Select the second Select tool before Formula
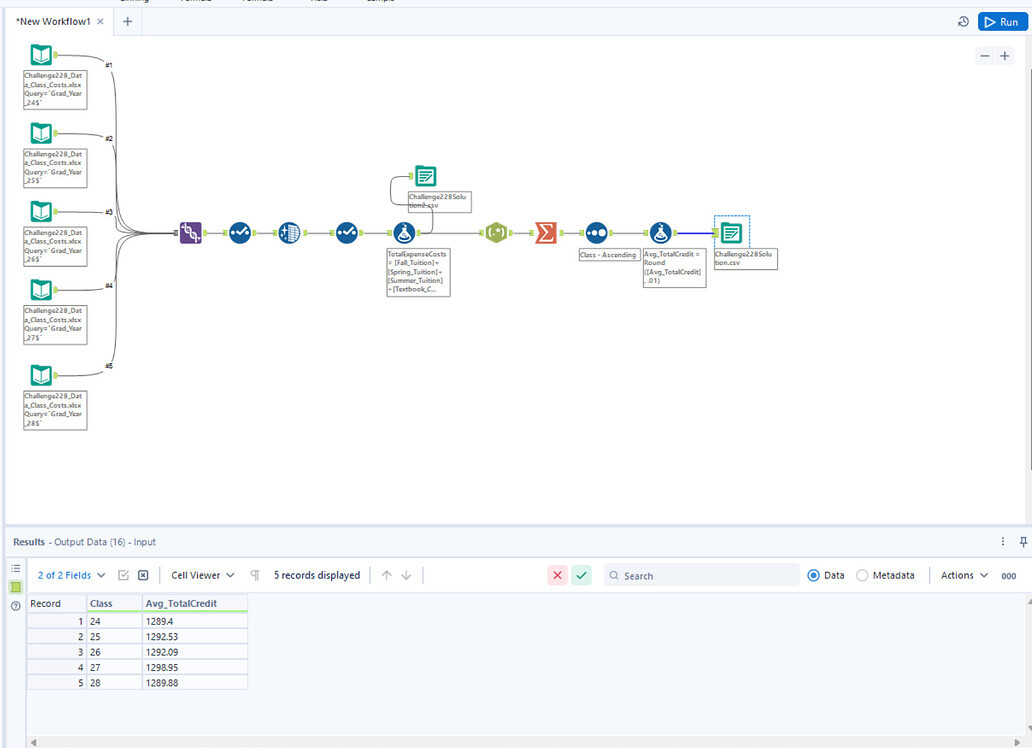 [x=347, y=232]
